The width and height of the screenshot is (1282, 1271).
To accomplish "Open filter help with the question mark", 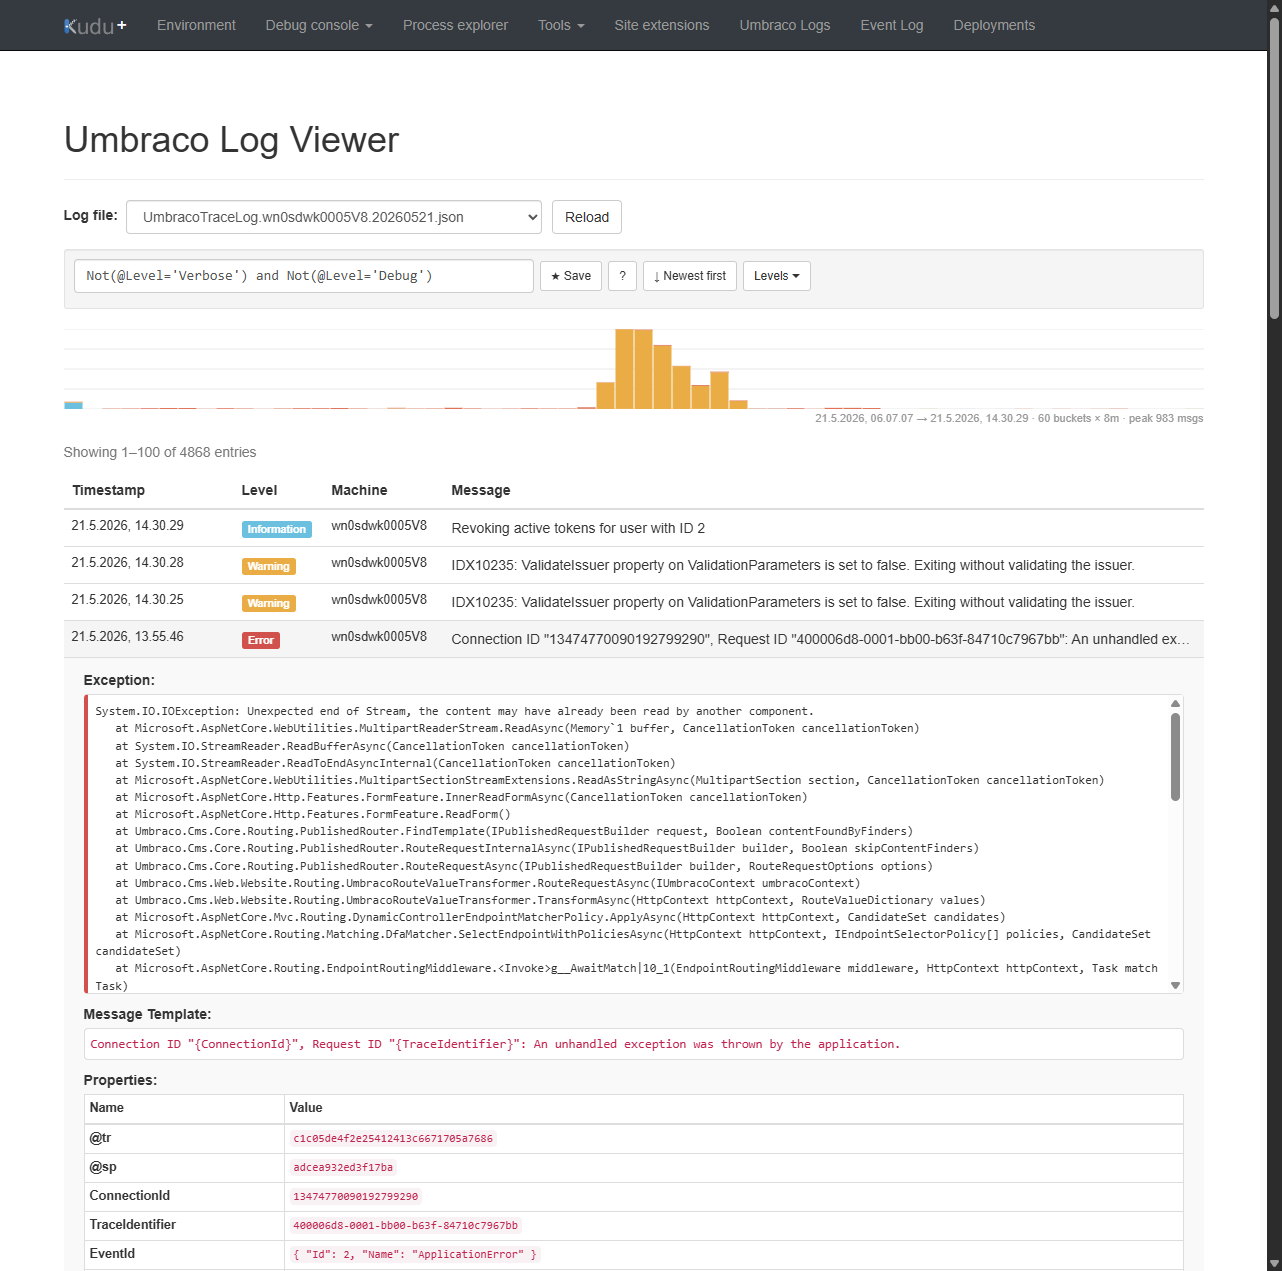I will click(x=622, y=276).
